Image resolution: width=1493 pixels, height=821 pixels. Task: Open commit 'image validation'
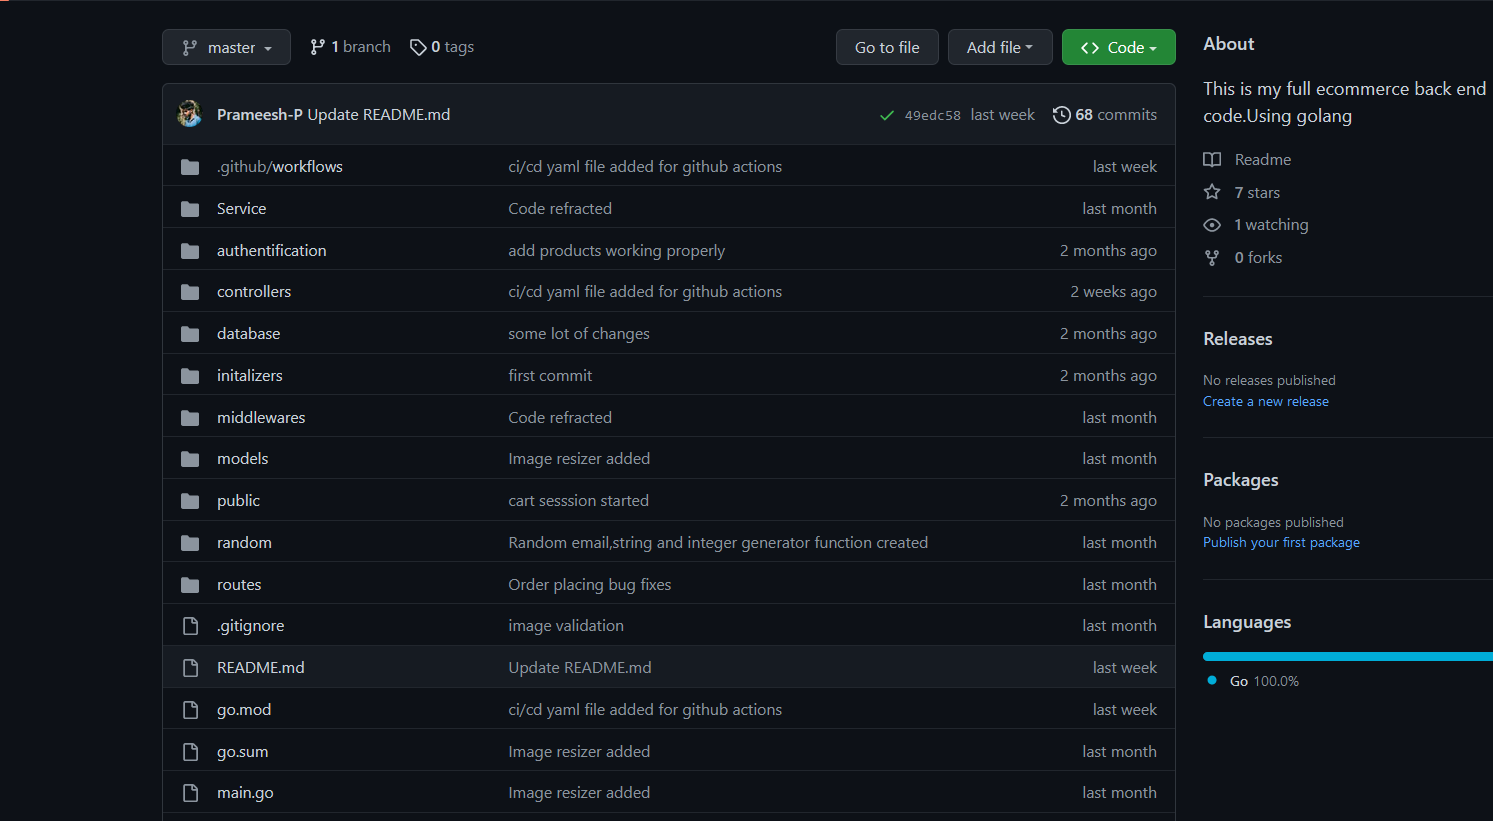pos(566,626)
